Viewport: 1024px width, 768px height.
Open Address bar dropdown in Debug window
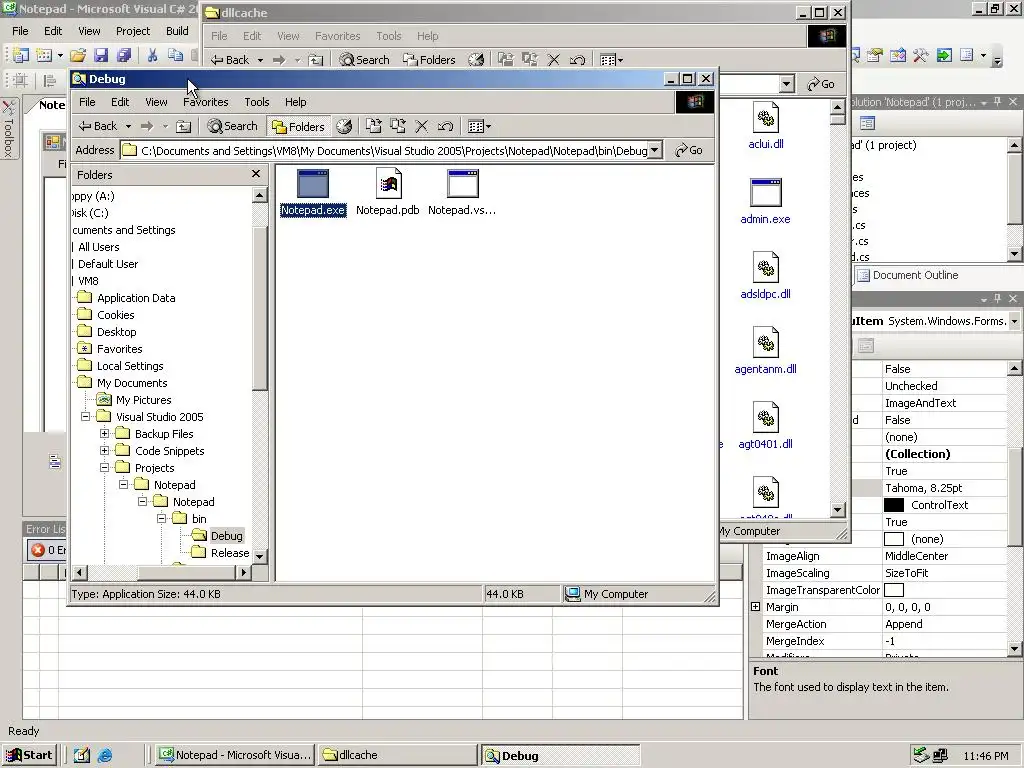coord(654,150)
